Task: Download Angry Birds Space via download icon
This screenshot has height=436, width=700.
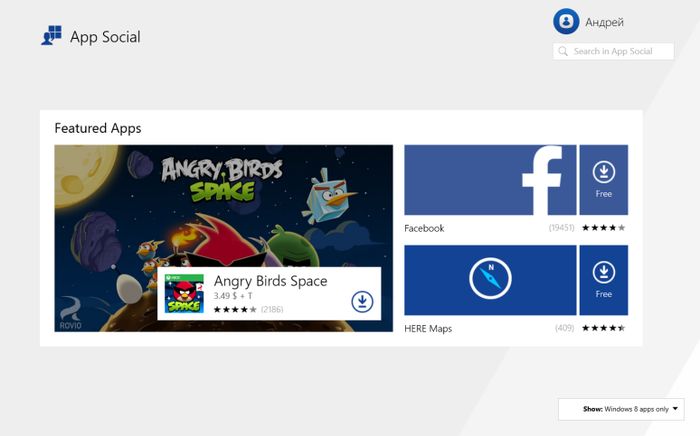Action: coord(362,302)
